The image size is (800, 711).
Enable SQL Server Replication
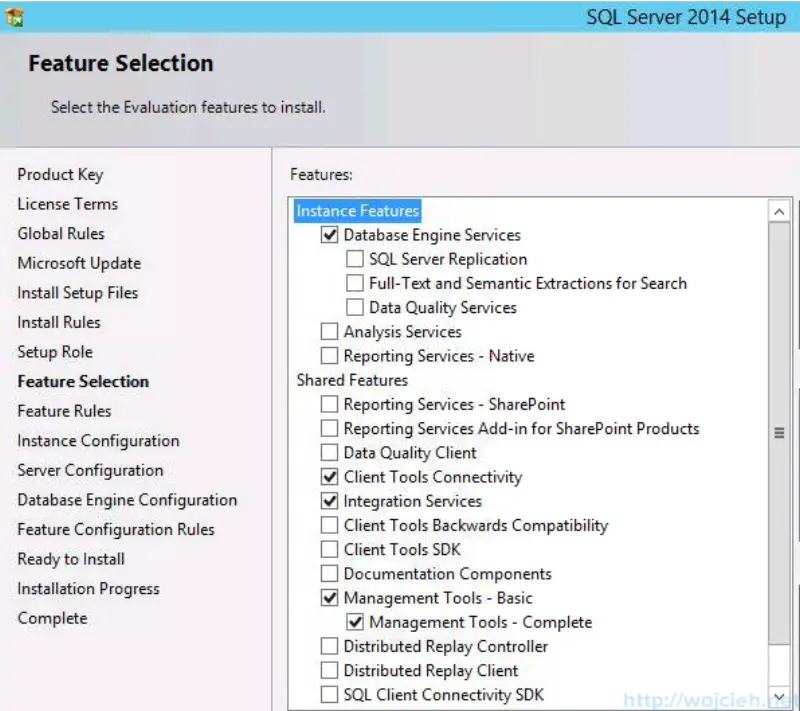(x=355, y=259)
